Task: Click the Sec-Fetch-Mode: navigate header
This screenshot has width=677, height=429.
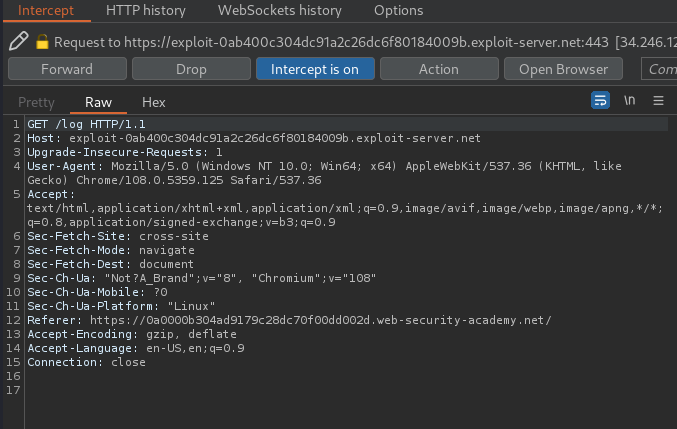Action: [x=111, y=250]
